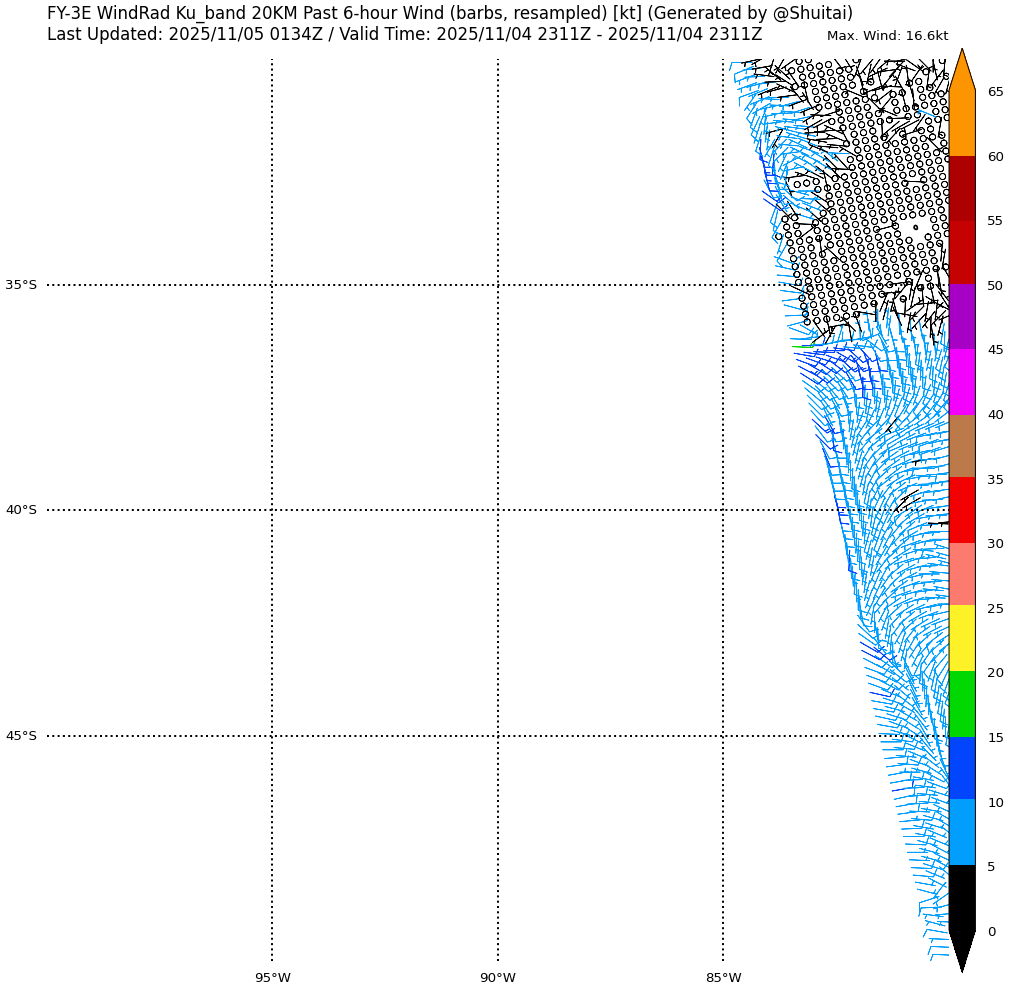This screenshot has width=1009, height=989.
Task: Click the 85°W longitude label
Action: pos(723,978)
